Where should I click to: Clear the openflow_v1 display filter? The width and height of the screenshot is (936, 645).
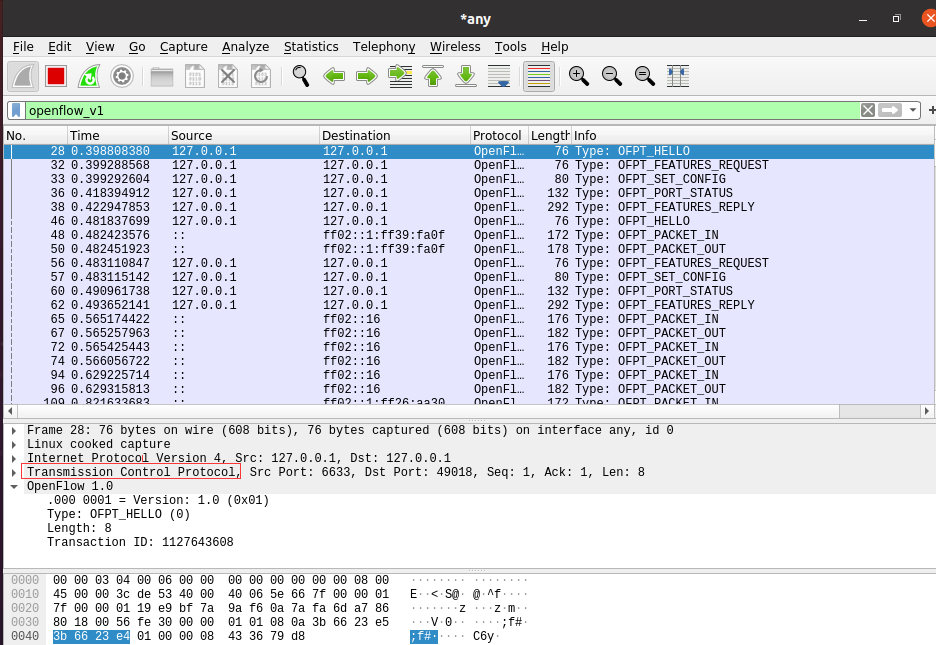click(868, 110)
